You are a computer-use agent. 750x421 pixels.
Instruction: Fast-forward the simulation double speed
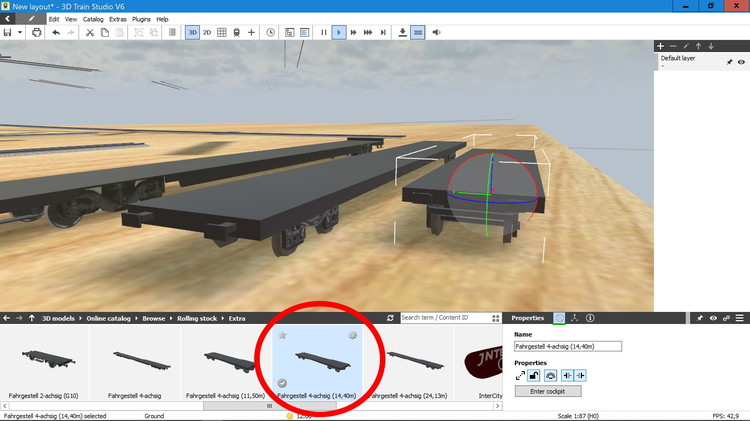click(353, 33)
